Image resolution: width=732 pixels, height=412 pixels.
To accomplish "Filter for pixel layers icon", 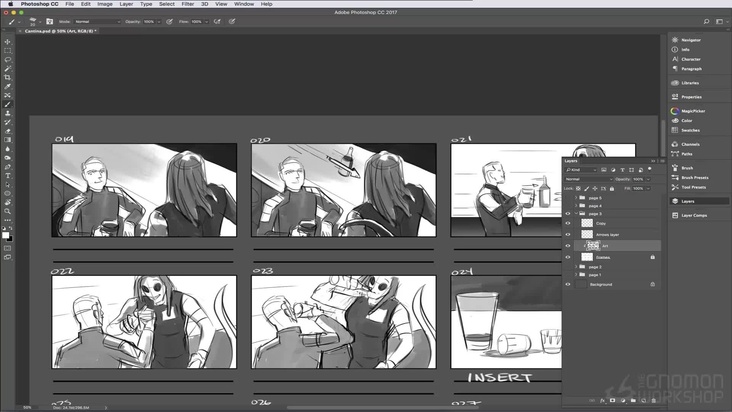I will click(x=604, y=170).
